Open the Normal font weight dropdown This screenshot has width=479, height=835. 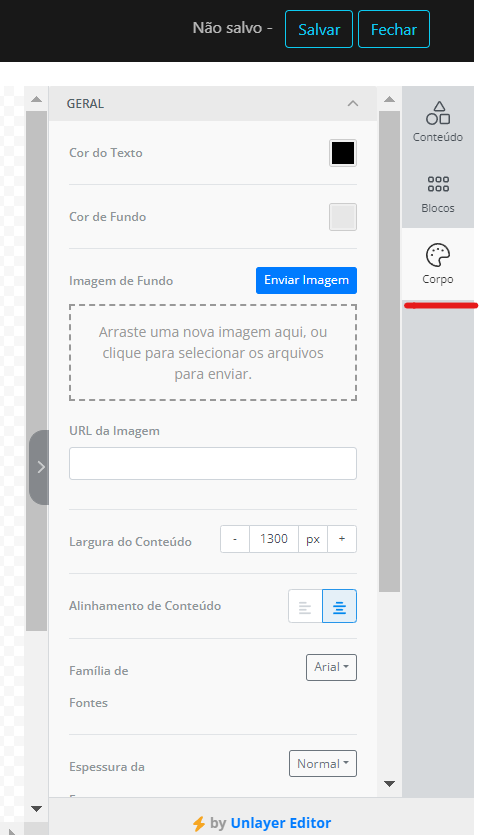(x=323, y=764)
